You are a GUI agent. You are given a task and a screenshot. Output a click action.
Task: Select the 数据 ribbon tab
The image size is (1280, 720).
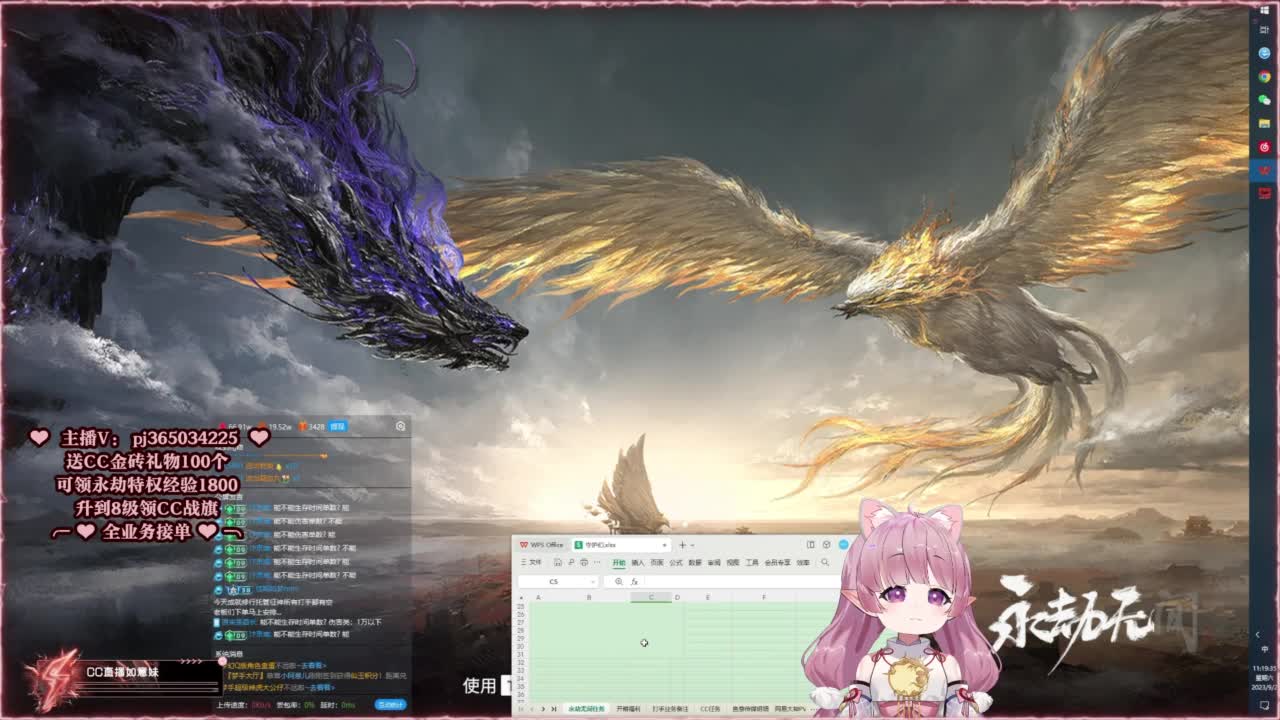click(695, 562)
